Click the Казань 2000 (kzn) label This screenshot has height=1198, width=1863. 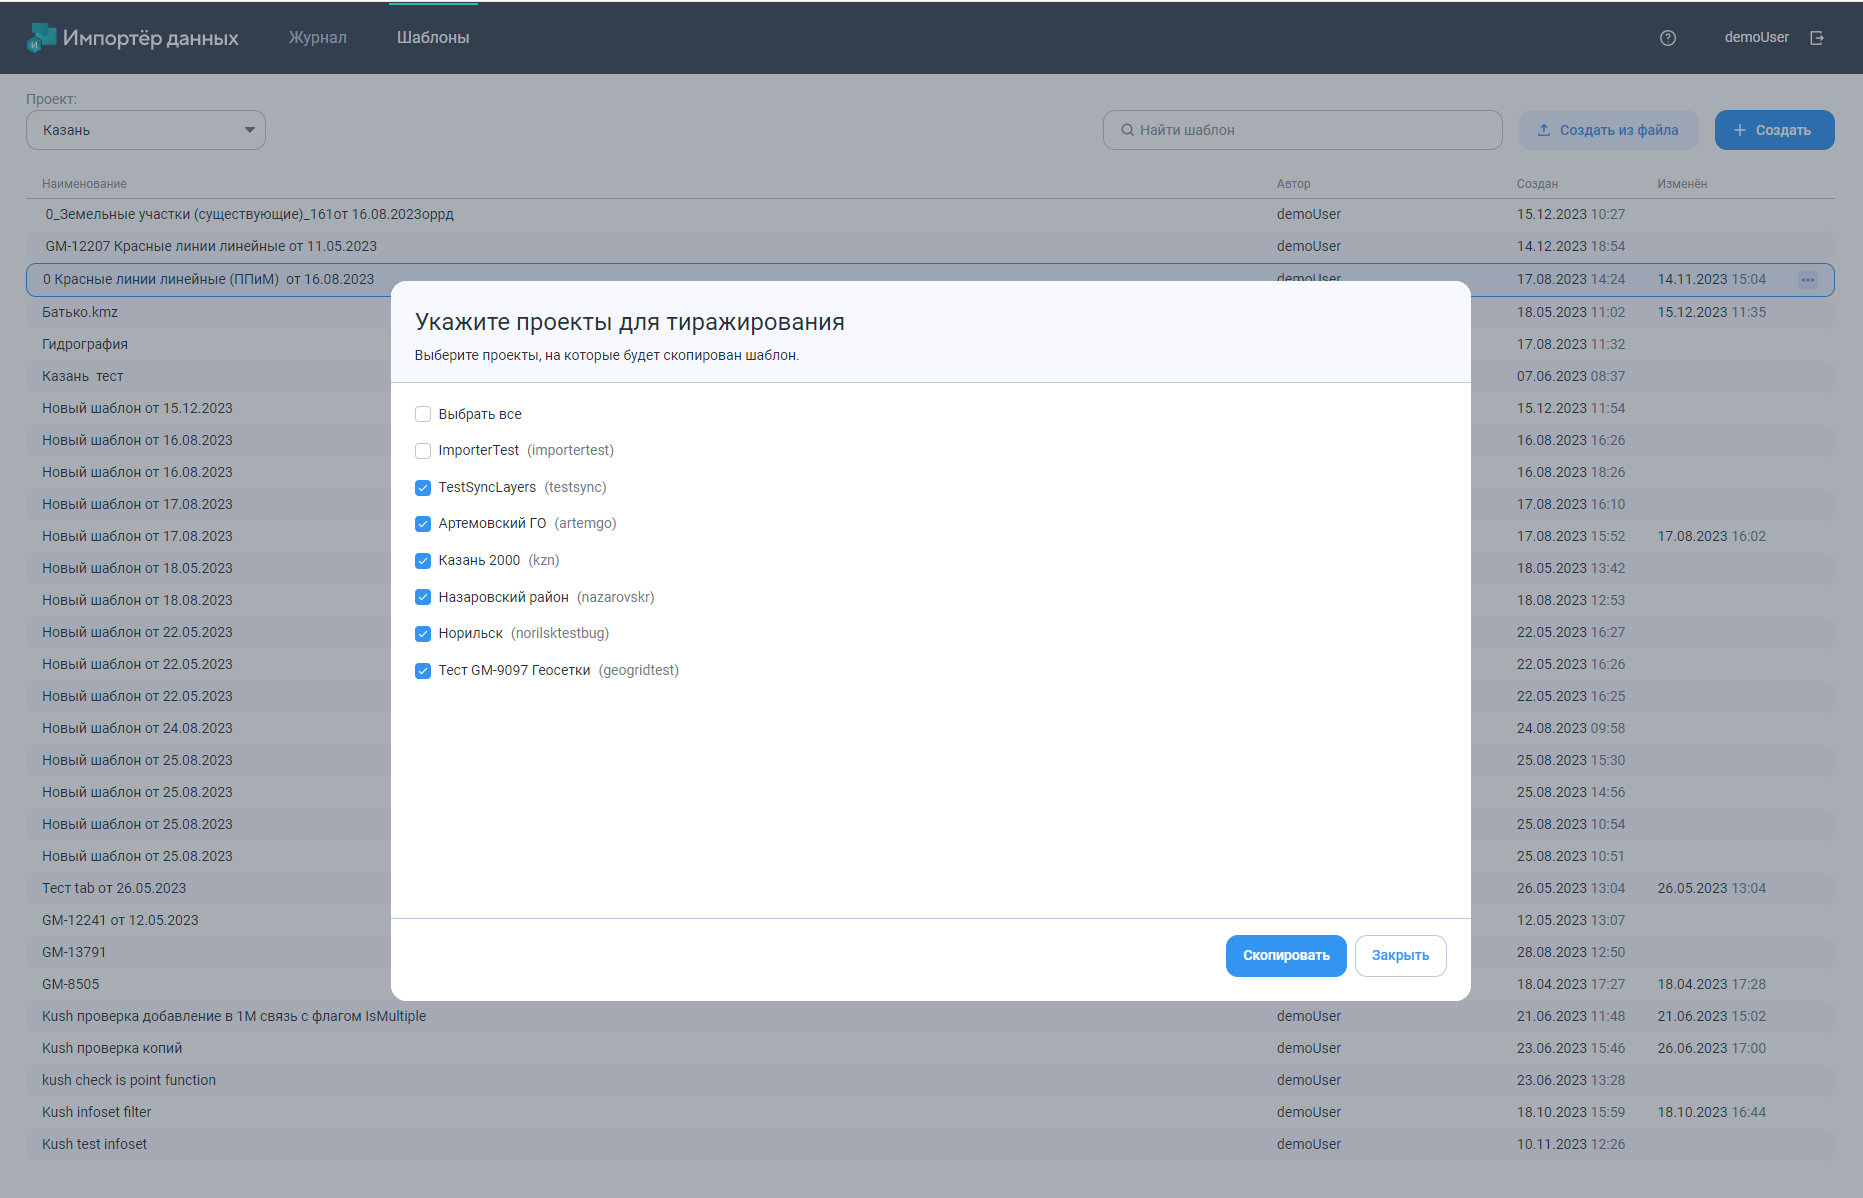499,561
